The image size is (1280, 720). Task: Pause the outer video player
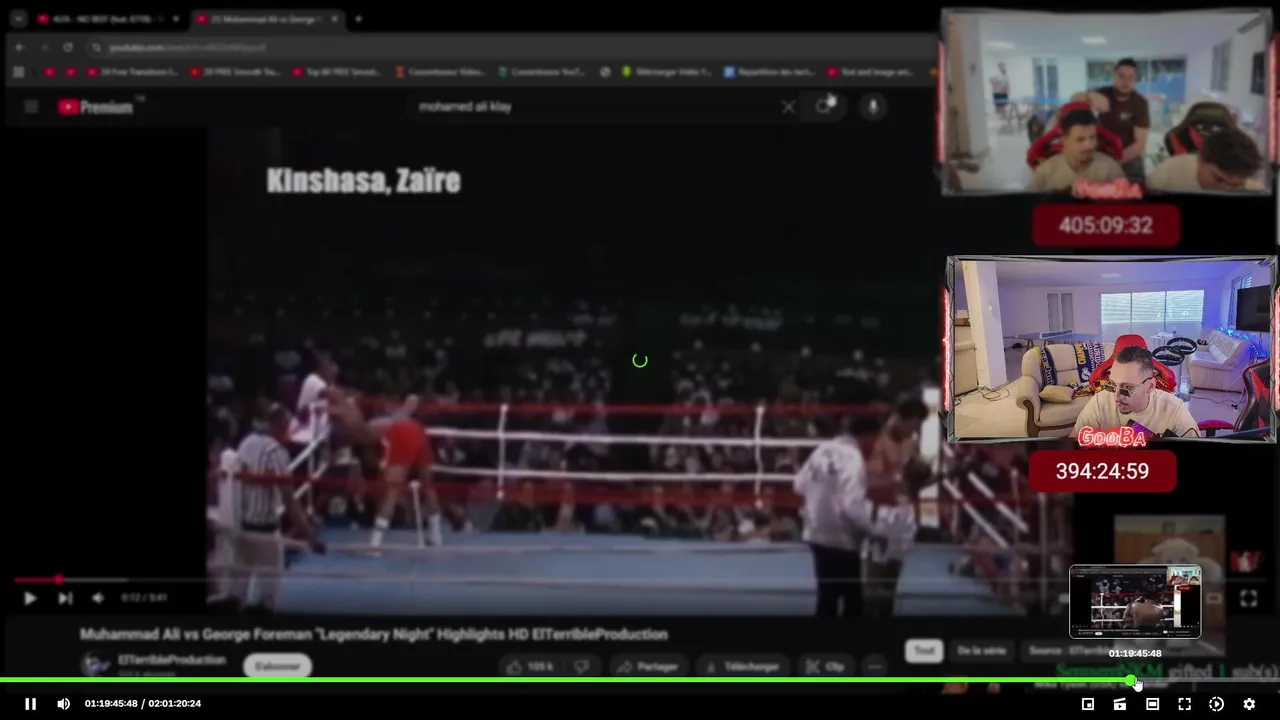30,704
